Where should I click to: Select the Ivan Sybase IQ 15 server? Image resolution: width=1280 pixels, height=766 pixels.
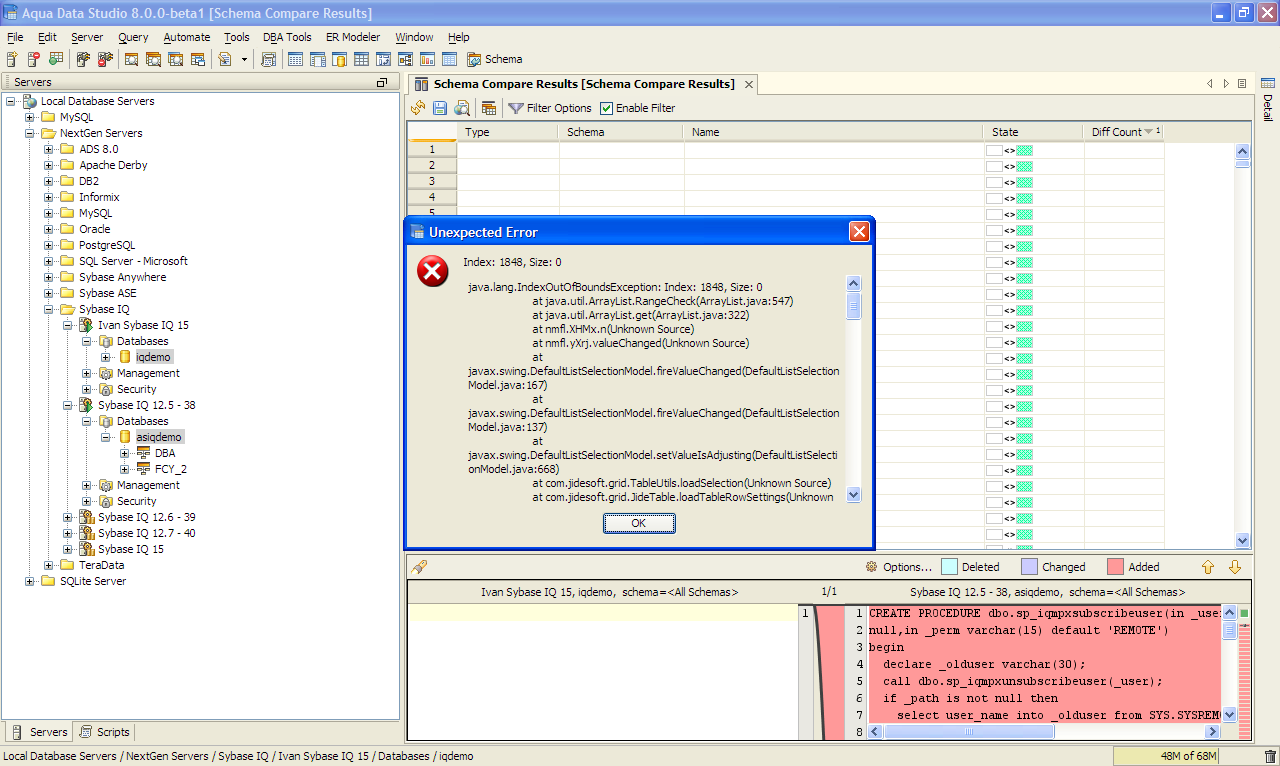(x=143, y=325)
